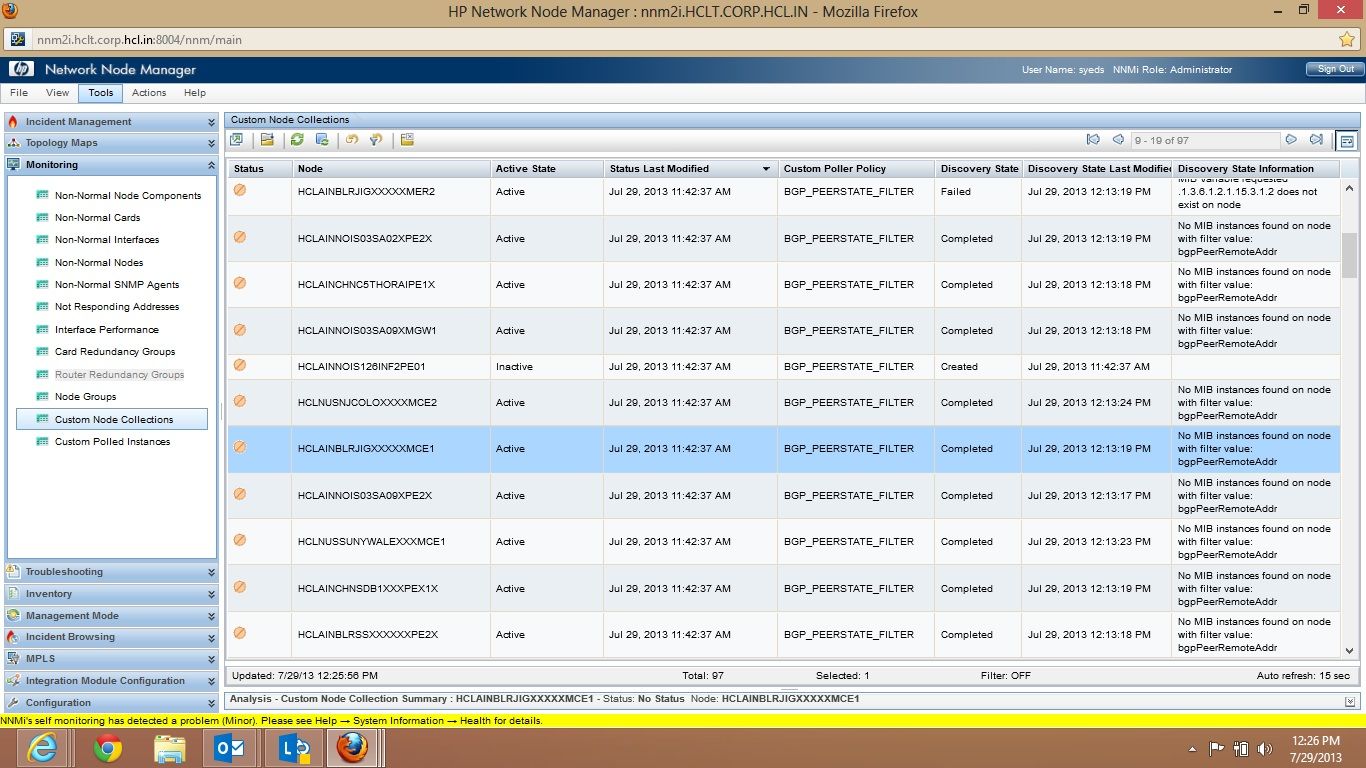The image size is (1366, 768).
Task: Open Non-Normal SNMP Agents view
Action: tap(116, 285)
